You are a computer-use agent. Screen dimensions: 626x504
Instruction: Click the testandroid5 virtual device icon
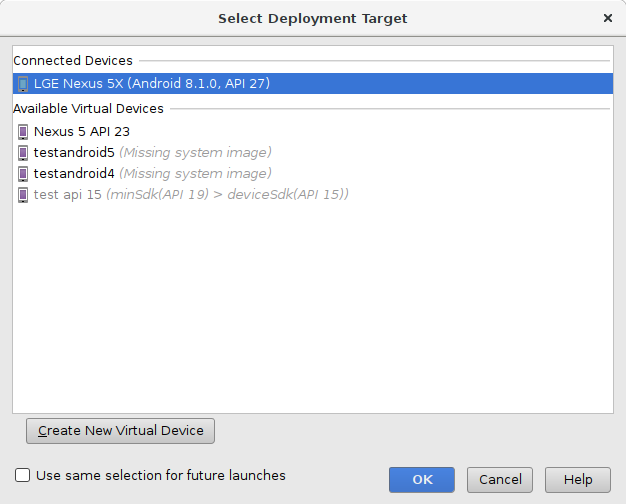pyautogui.click(x=23, y=152)
